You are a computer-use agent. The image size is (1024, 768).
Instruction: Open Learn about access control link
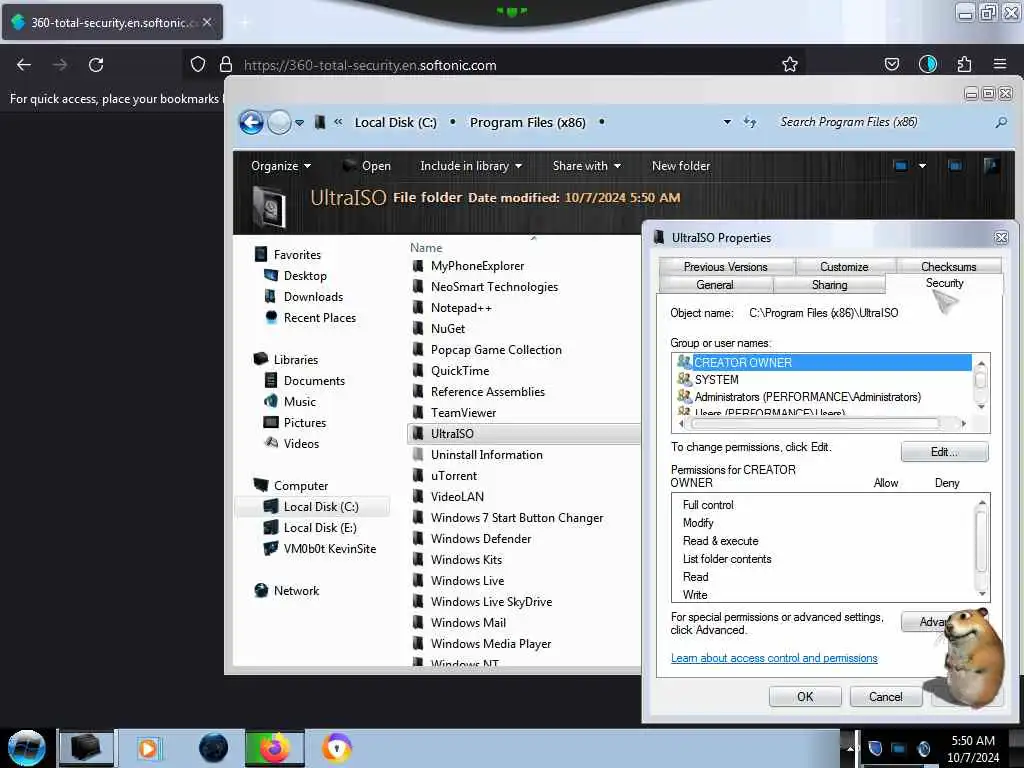(774, 658)
